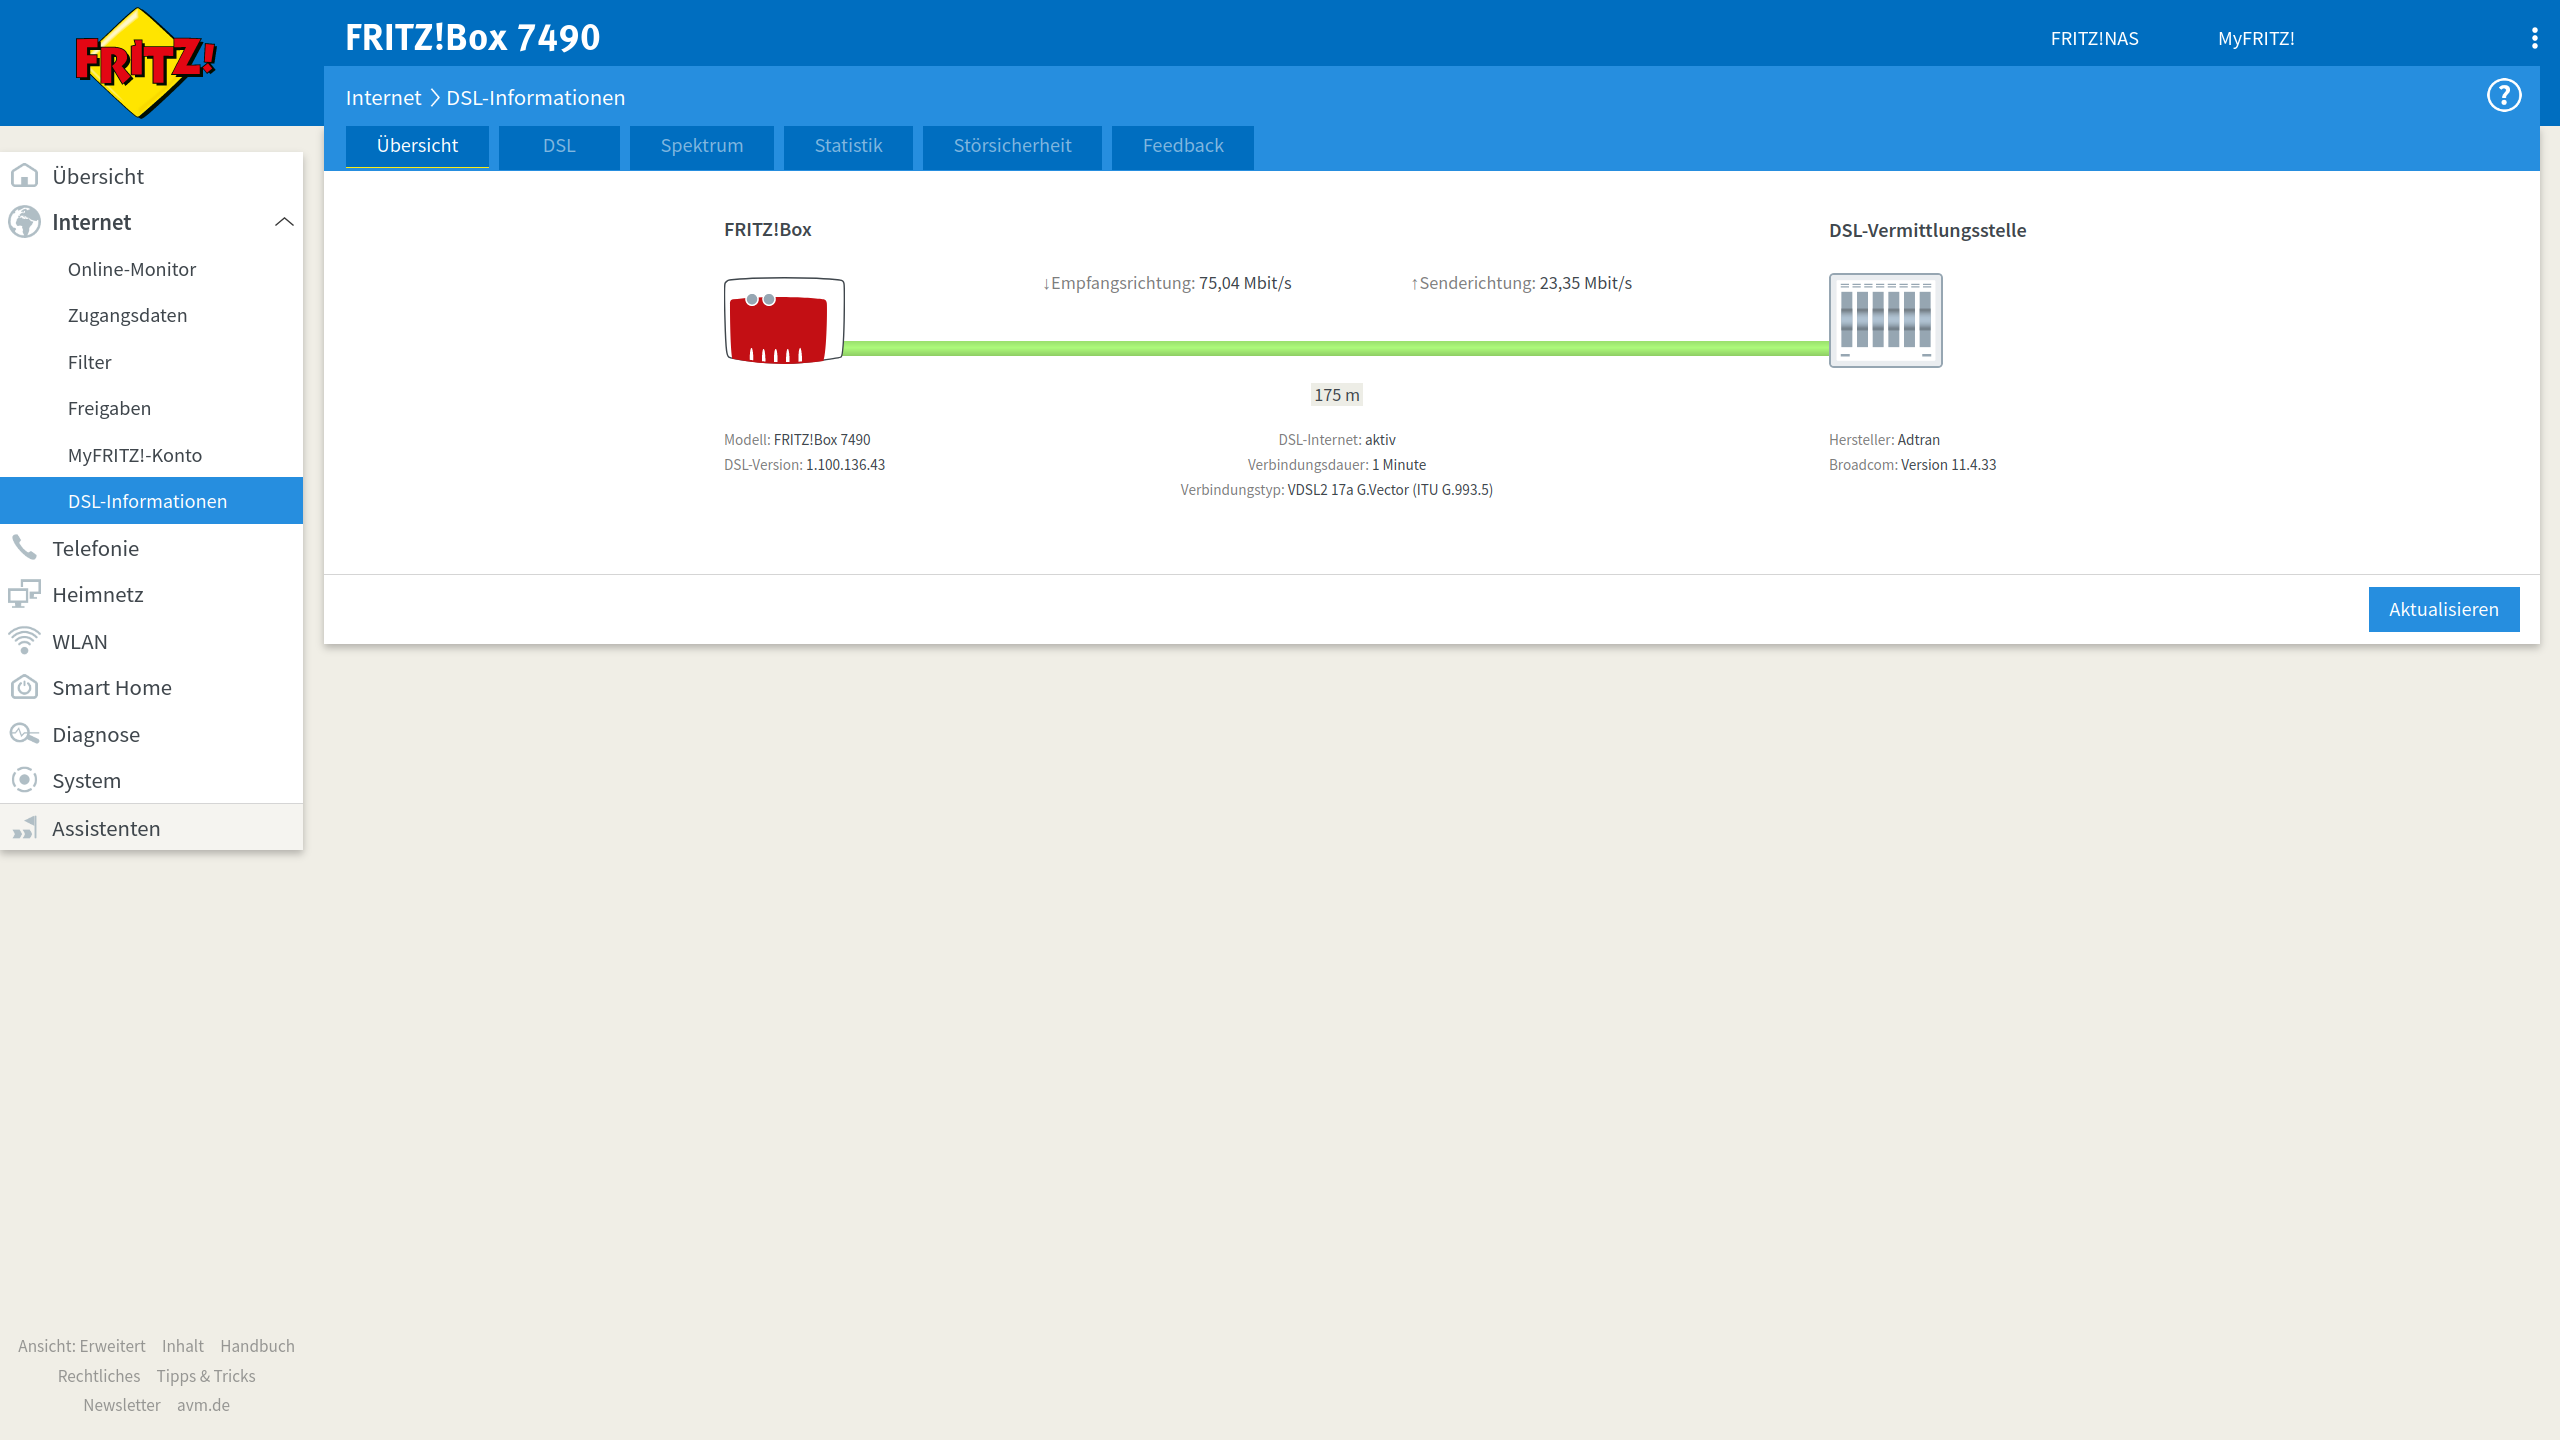Click the green DSL connection line
This screenshot has height=1440, width=2560.
pyautogui.click(x=1337, y=348)
